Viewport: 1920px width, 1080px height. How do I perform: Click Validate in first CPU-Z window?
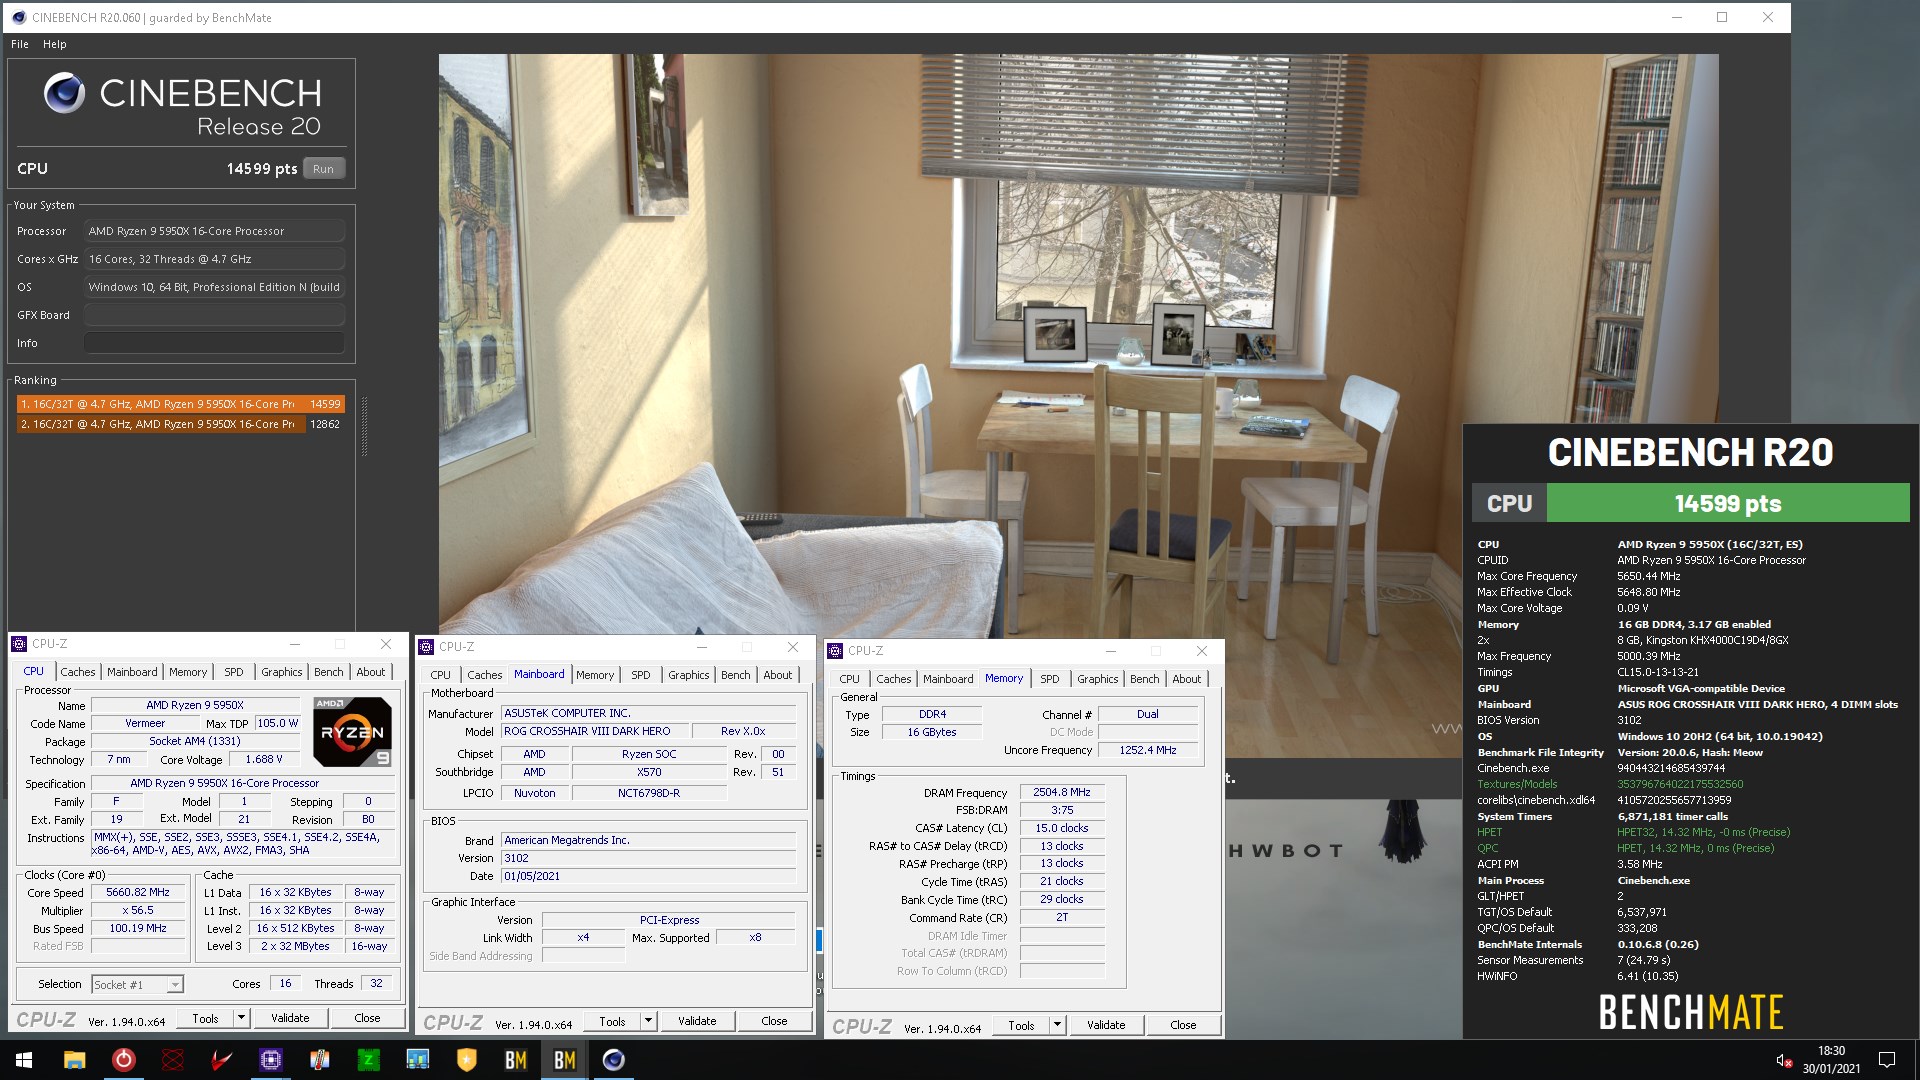pyautogui.click(x=290, y=1018)
